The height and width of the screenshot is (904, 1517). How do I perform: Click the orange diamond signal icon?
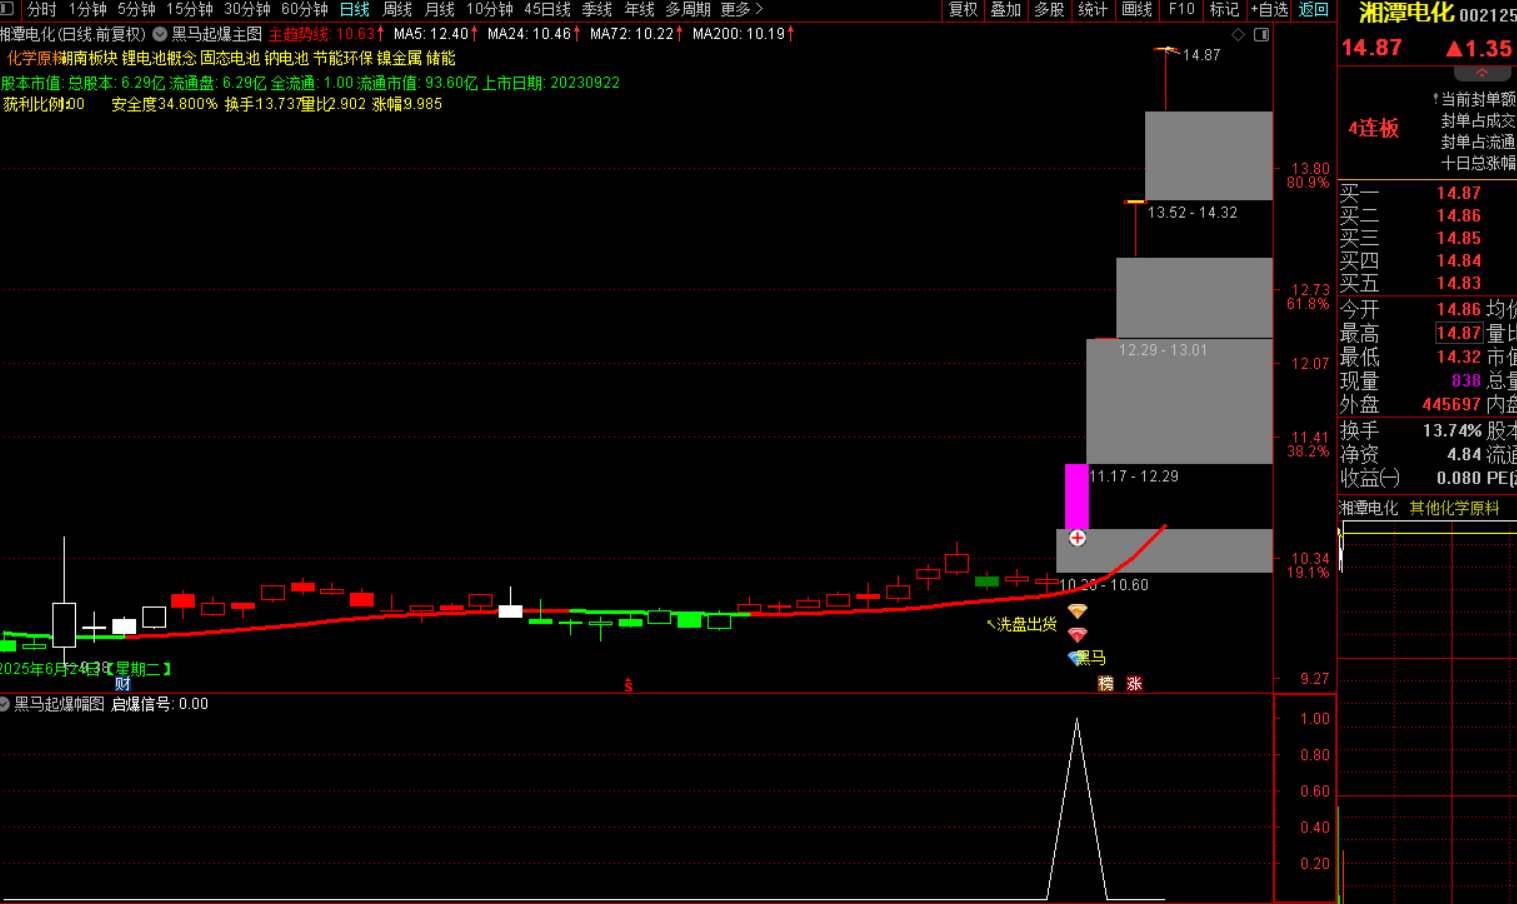[x=1077, y=611]
